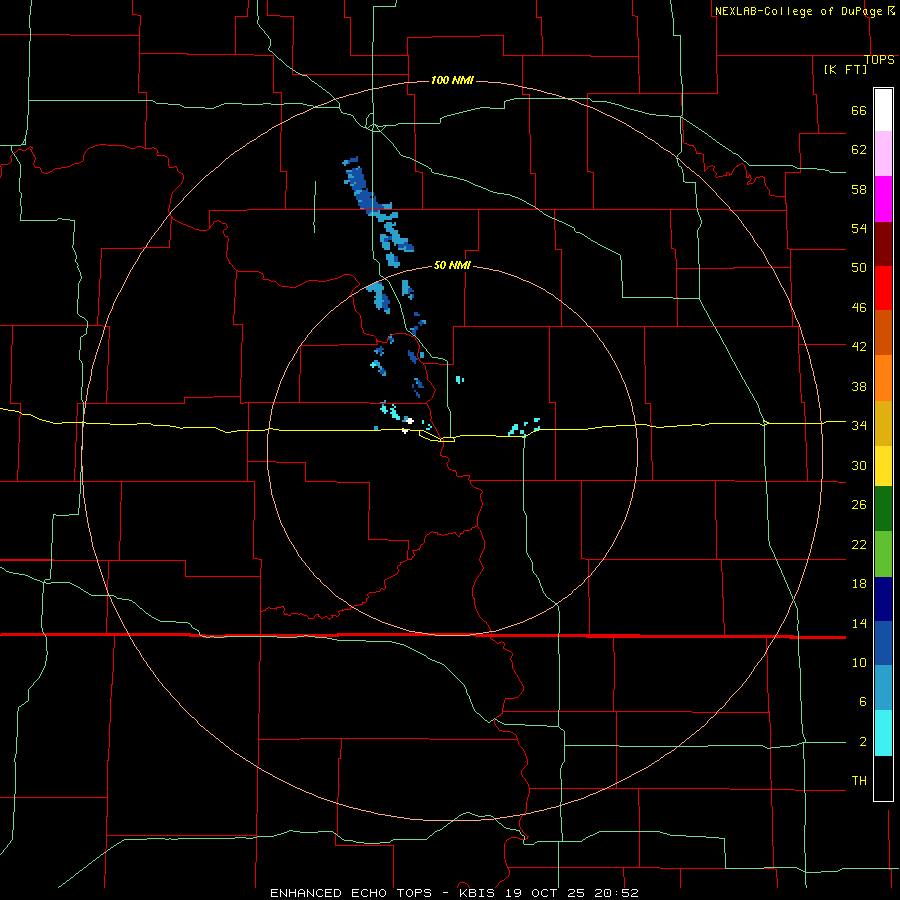This screenshot has width=900, height=900.
Task: Click the legend value '38'
Action: (859, 386)
